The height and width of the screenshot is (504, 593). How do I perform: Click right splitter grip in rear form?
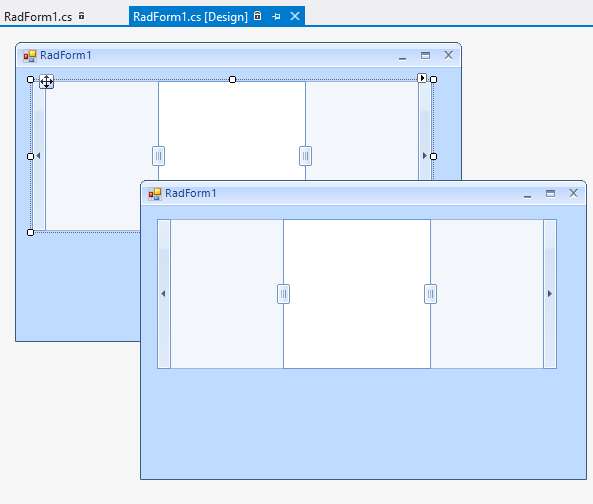[x=306, y=156]
